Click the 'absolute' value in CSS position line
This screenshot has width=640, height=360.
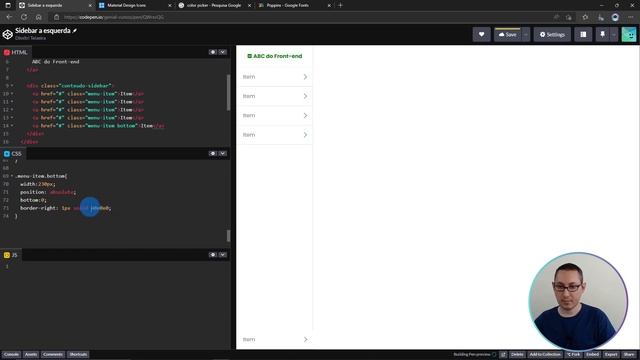pos(62,192)
